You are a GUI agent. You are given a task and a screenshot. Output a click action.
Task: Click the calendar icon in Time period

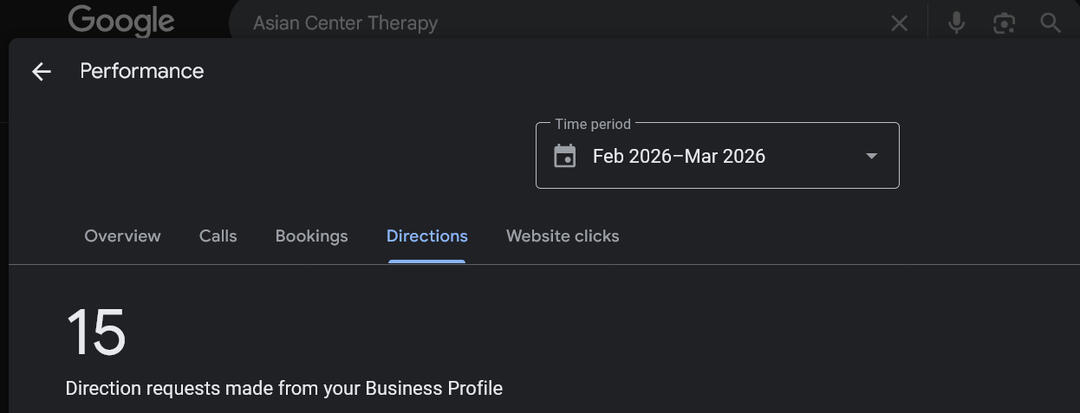(565, 156)
